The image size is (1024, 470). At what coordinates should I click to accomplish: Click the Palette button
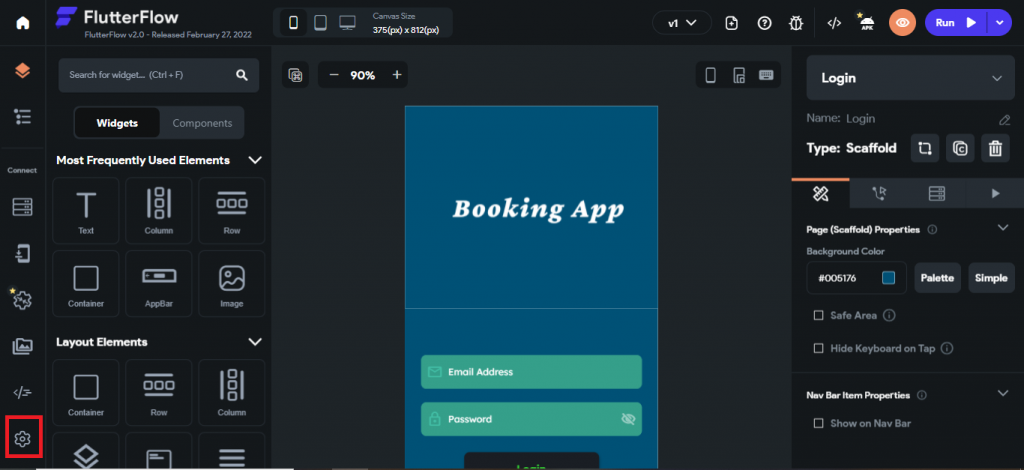pos(937,278)
